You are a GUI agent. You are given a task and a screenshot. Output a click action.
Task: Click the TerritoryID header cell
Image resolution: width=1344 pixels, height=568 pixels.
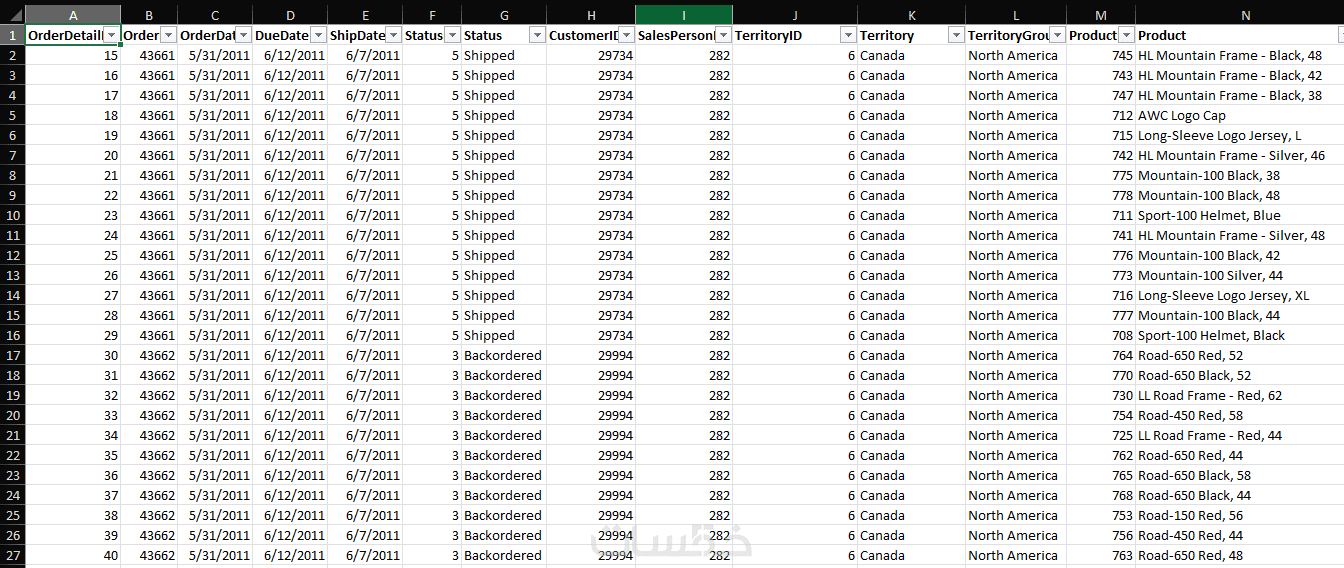795,35
